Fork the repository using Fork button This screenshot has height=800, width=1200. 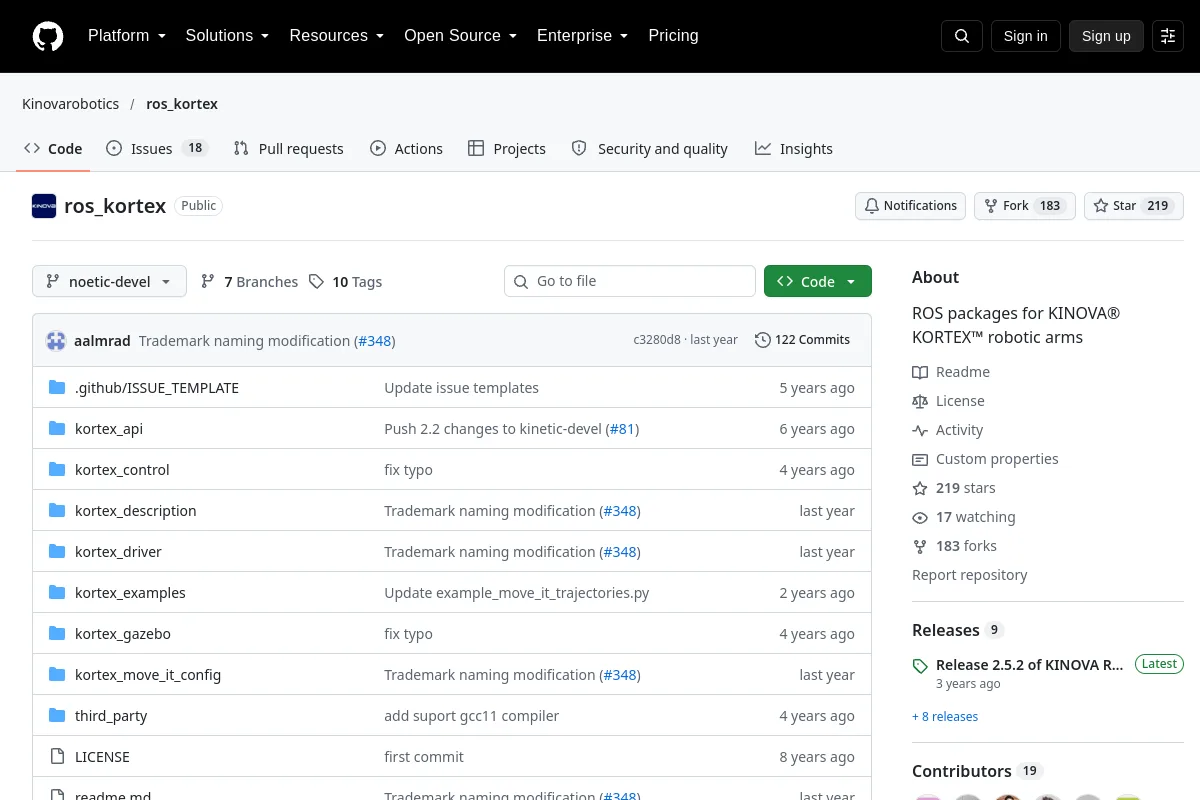point(1025,206)
